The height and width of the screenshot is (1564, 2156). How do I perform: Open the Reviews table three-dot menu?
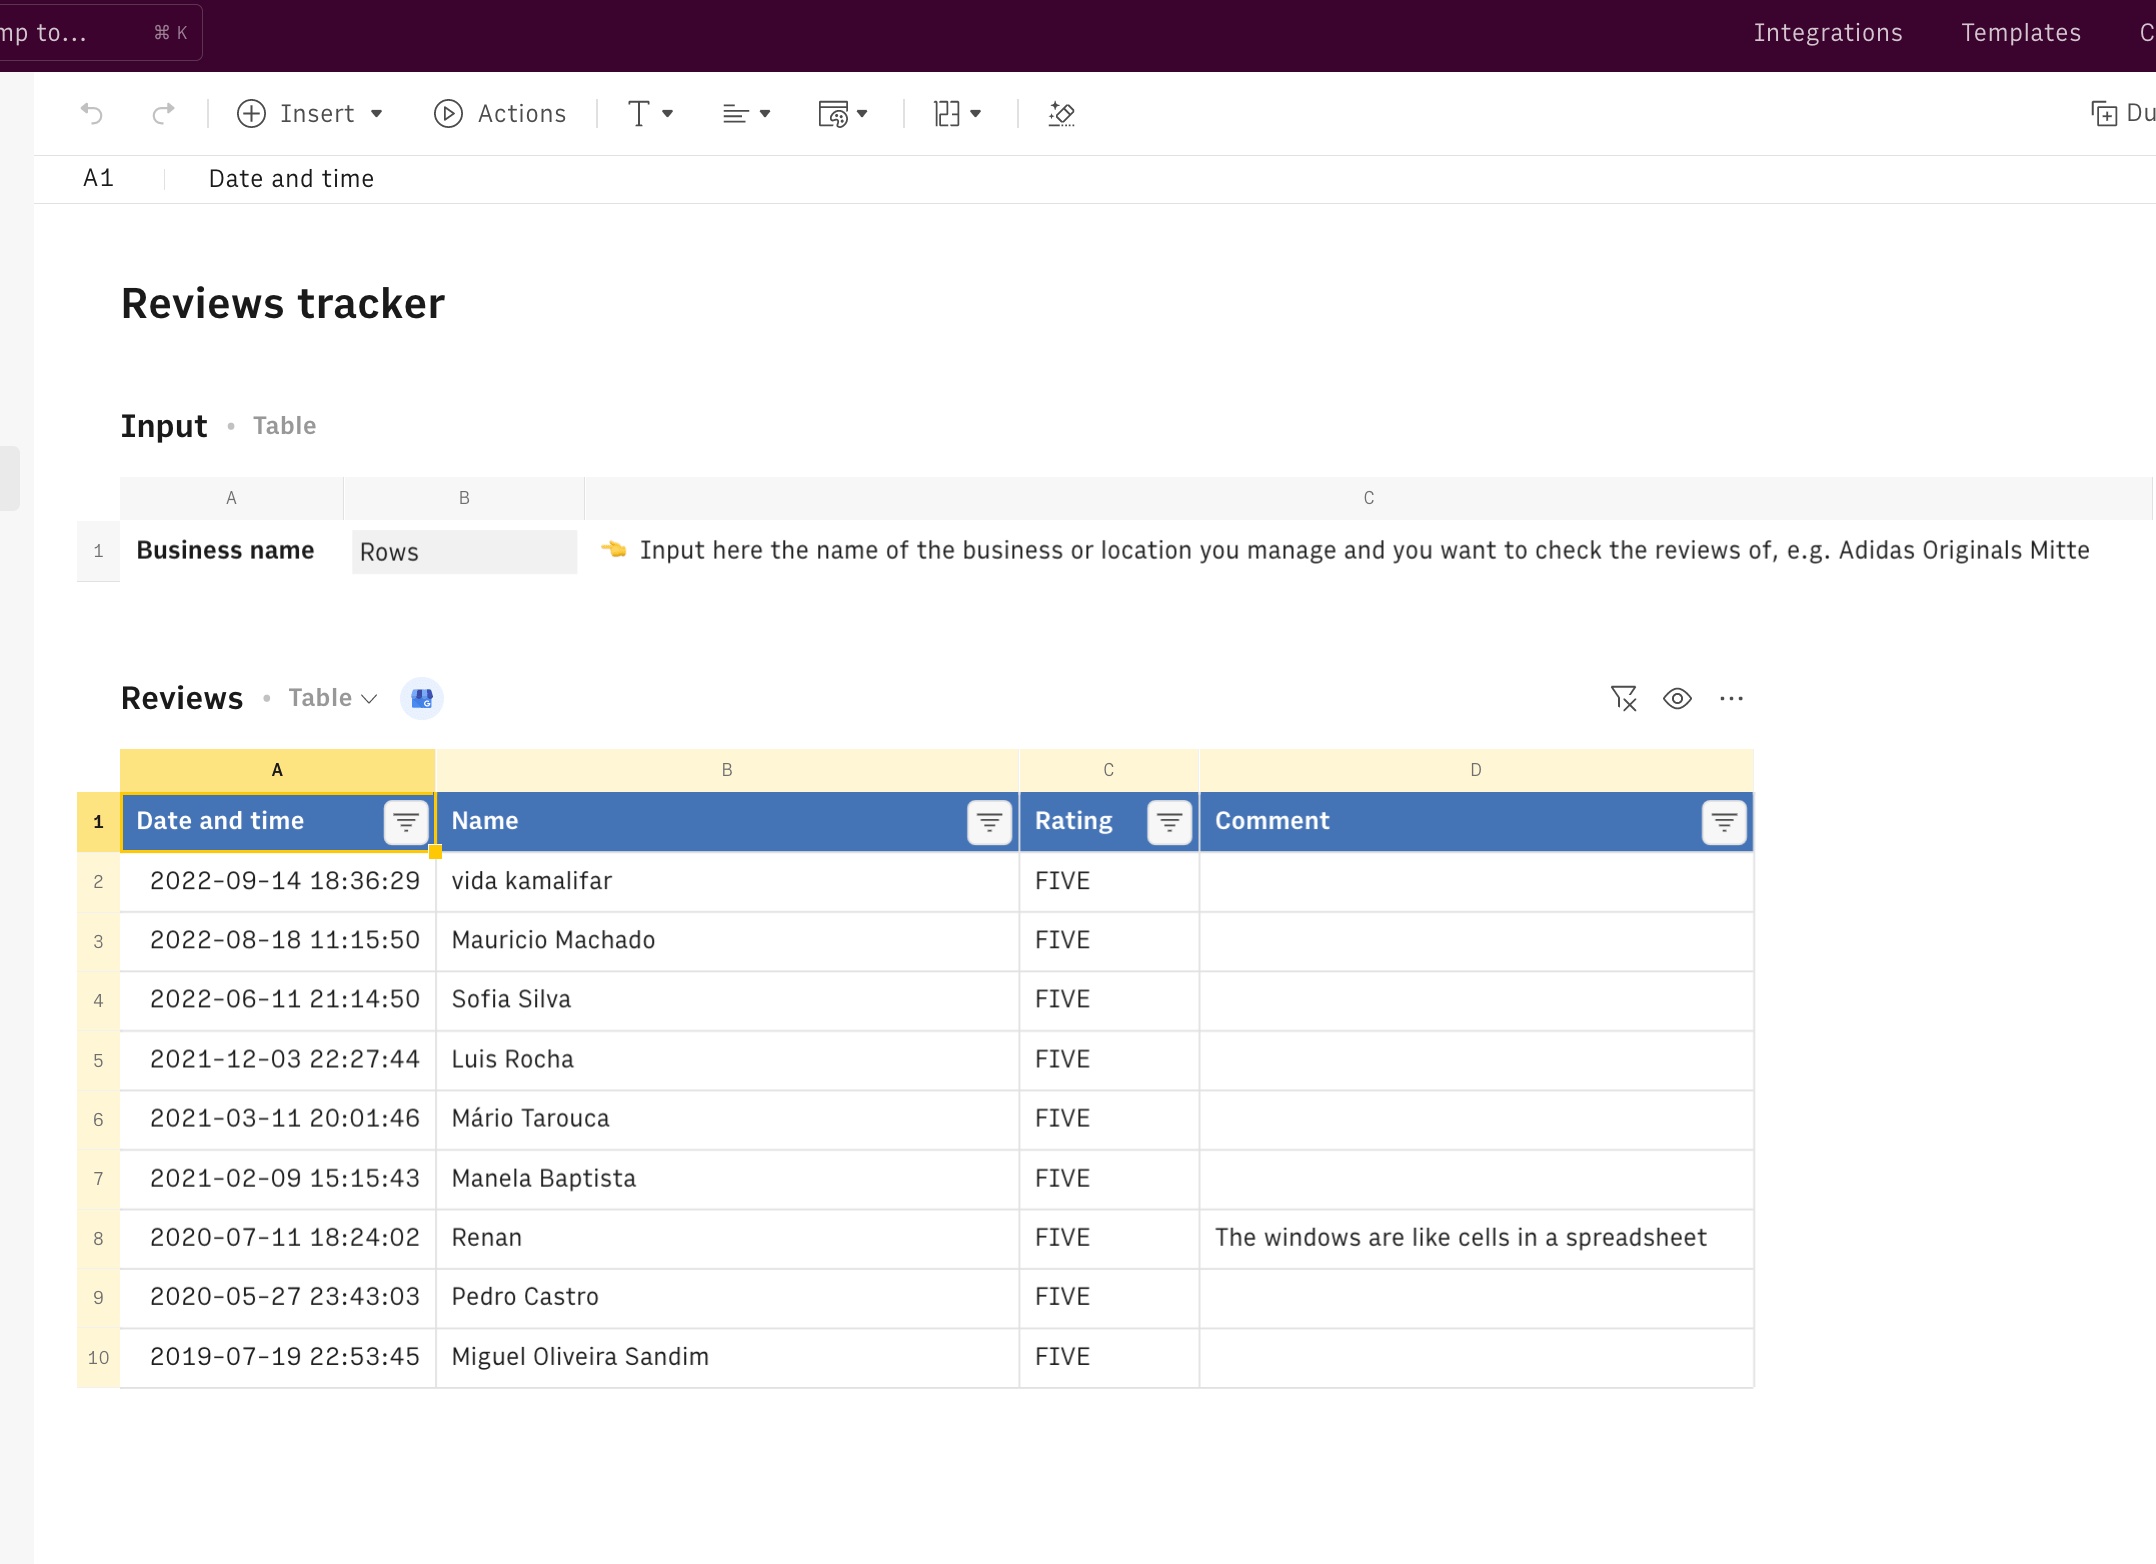(x=1731, y=698)
